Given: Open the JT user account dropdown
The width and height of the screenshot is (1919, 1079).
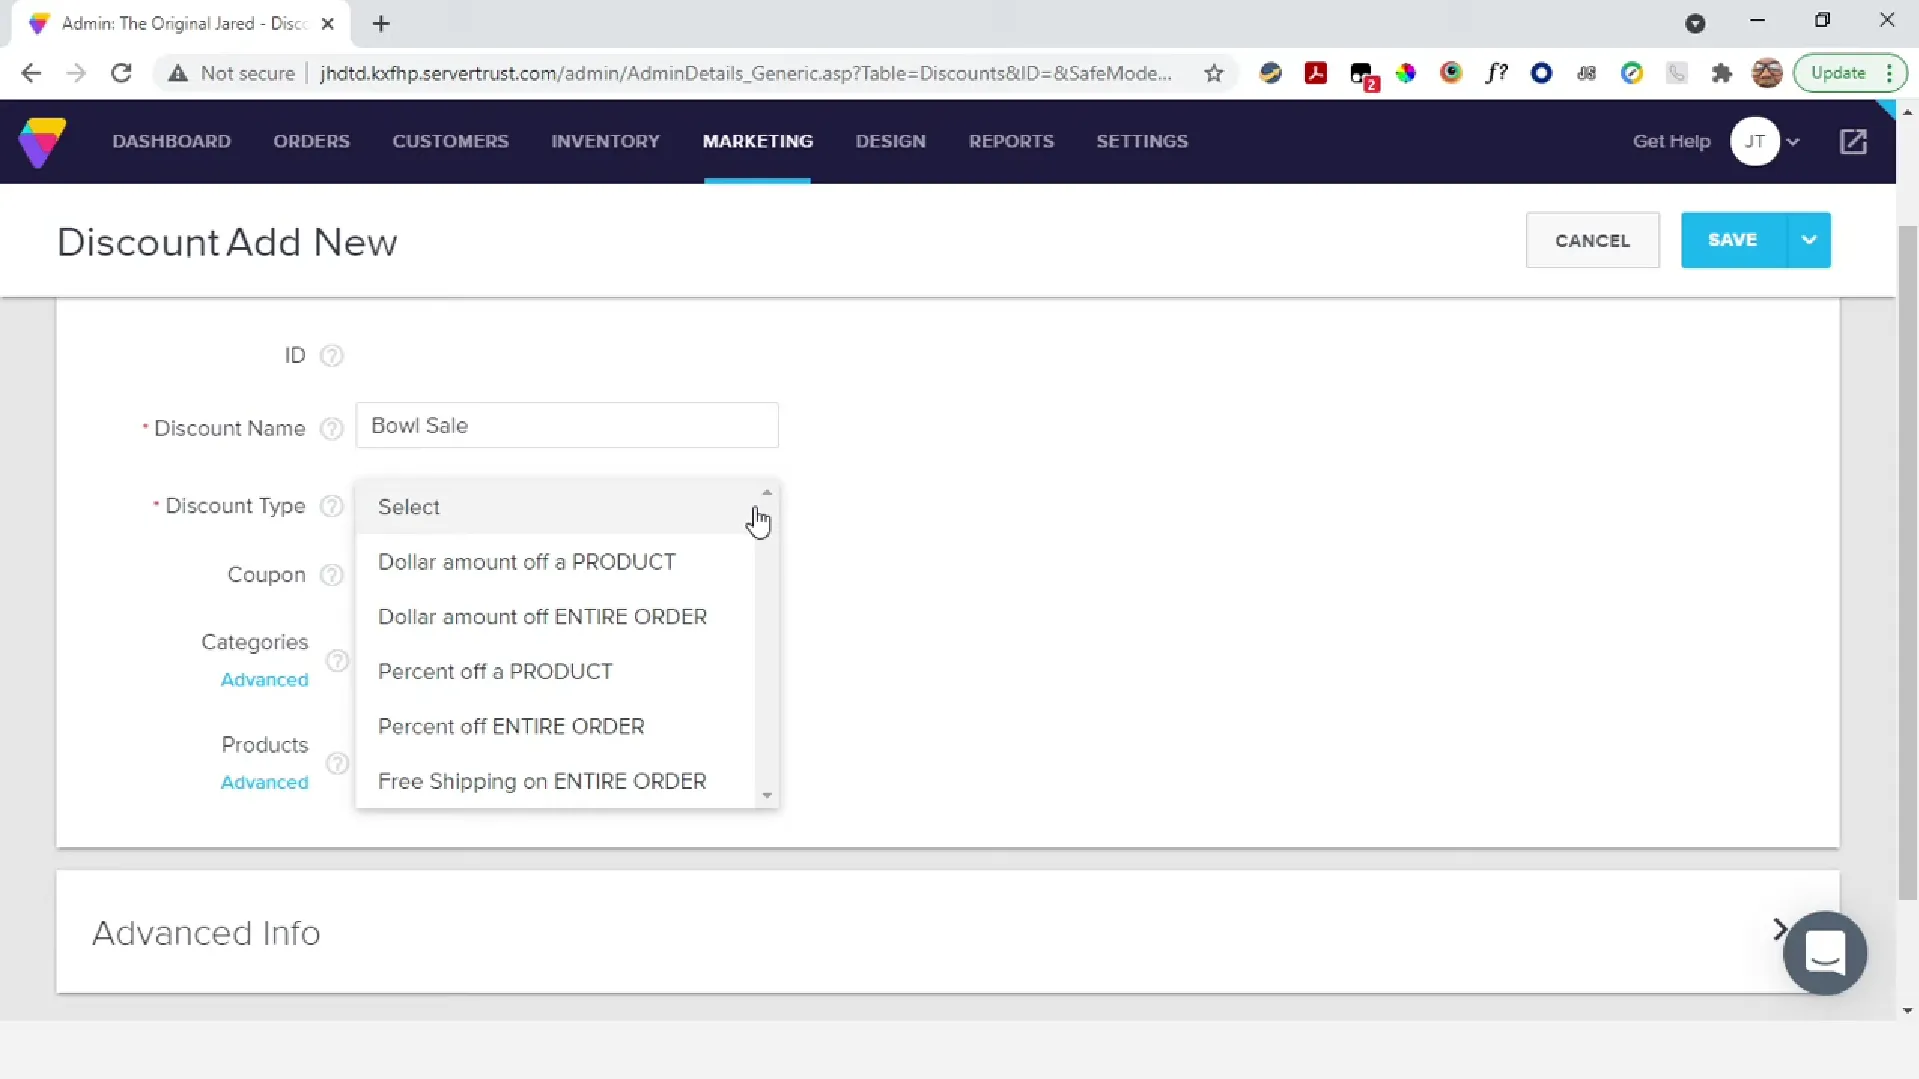Looking at the screenshot, I should (x=1766, y=142).
